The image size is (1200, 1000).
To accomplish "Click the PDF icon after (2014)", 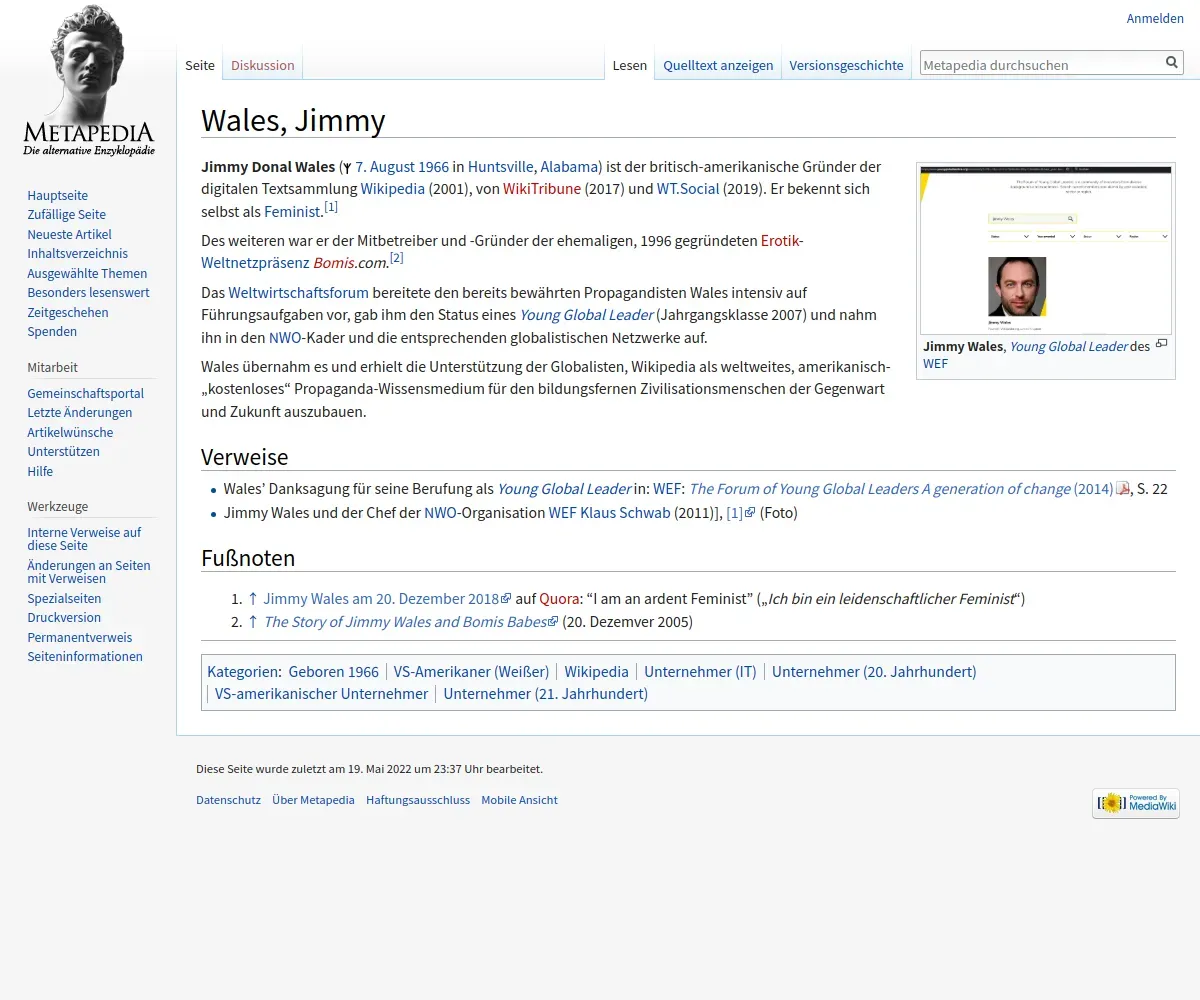I will [1122, 488].
